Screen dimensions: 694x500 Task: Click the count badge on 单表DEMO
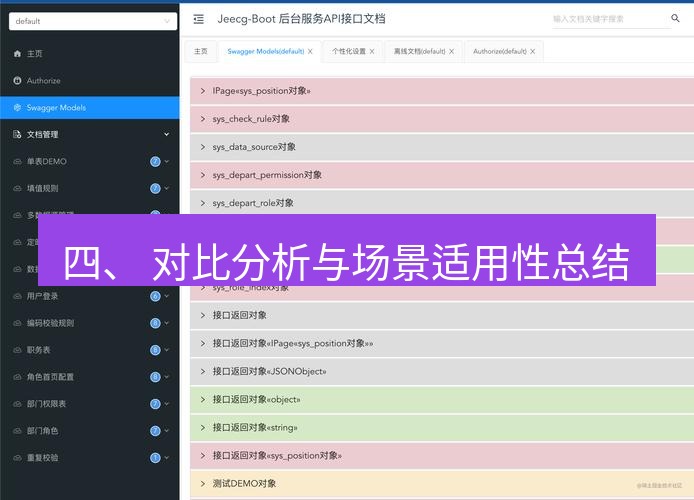click(x=155, y=162)
